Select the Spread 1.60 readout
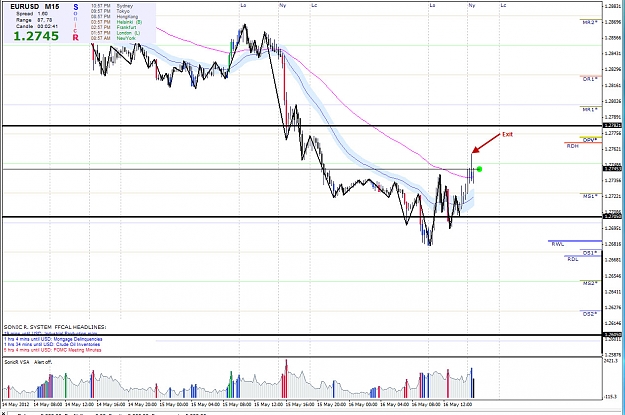The height and width of the screenshot is (415, 625). (x=31, y=14)
